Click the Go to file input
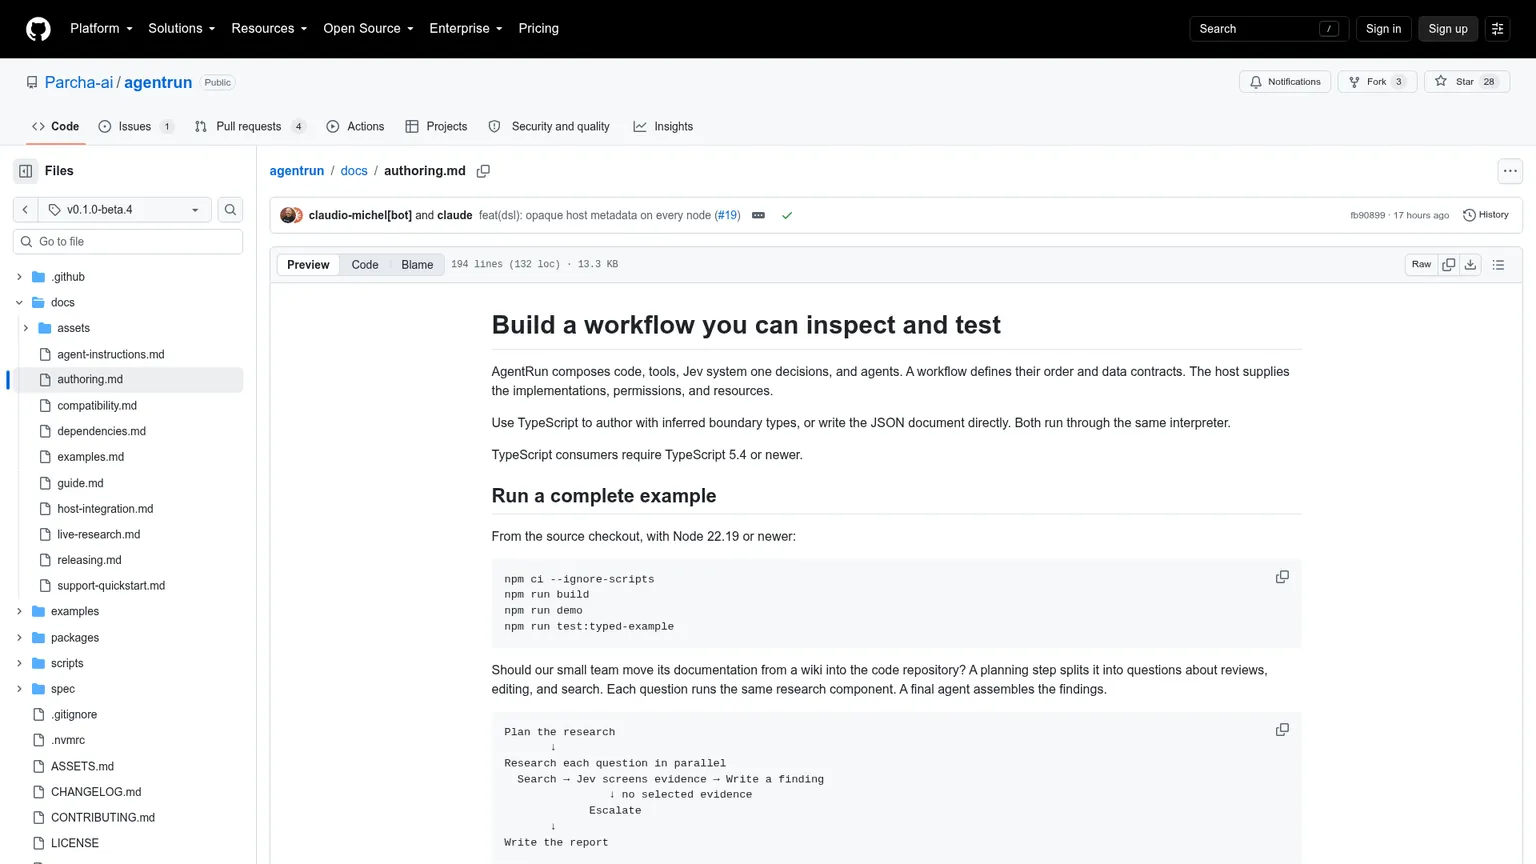 pos(128,242)
